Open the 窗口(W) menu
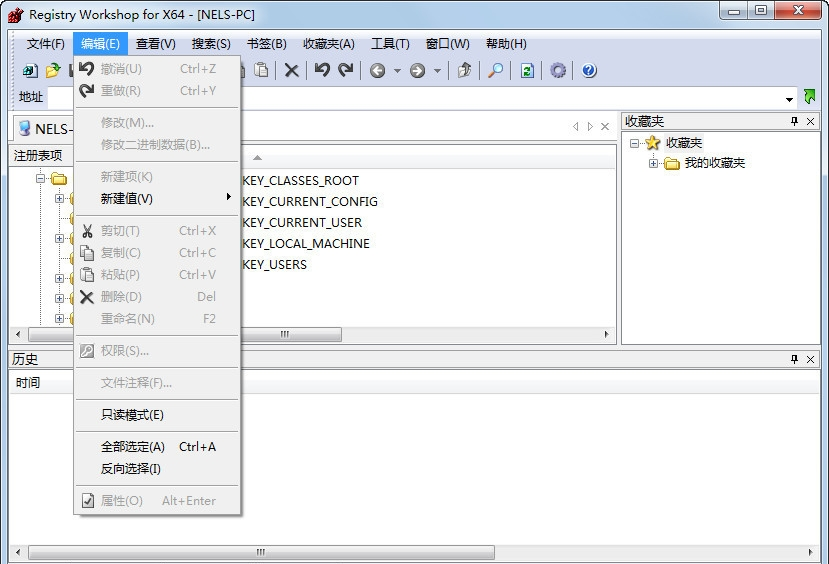 click(x=447, y=44)
